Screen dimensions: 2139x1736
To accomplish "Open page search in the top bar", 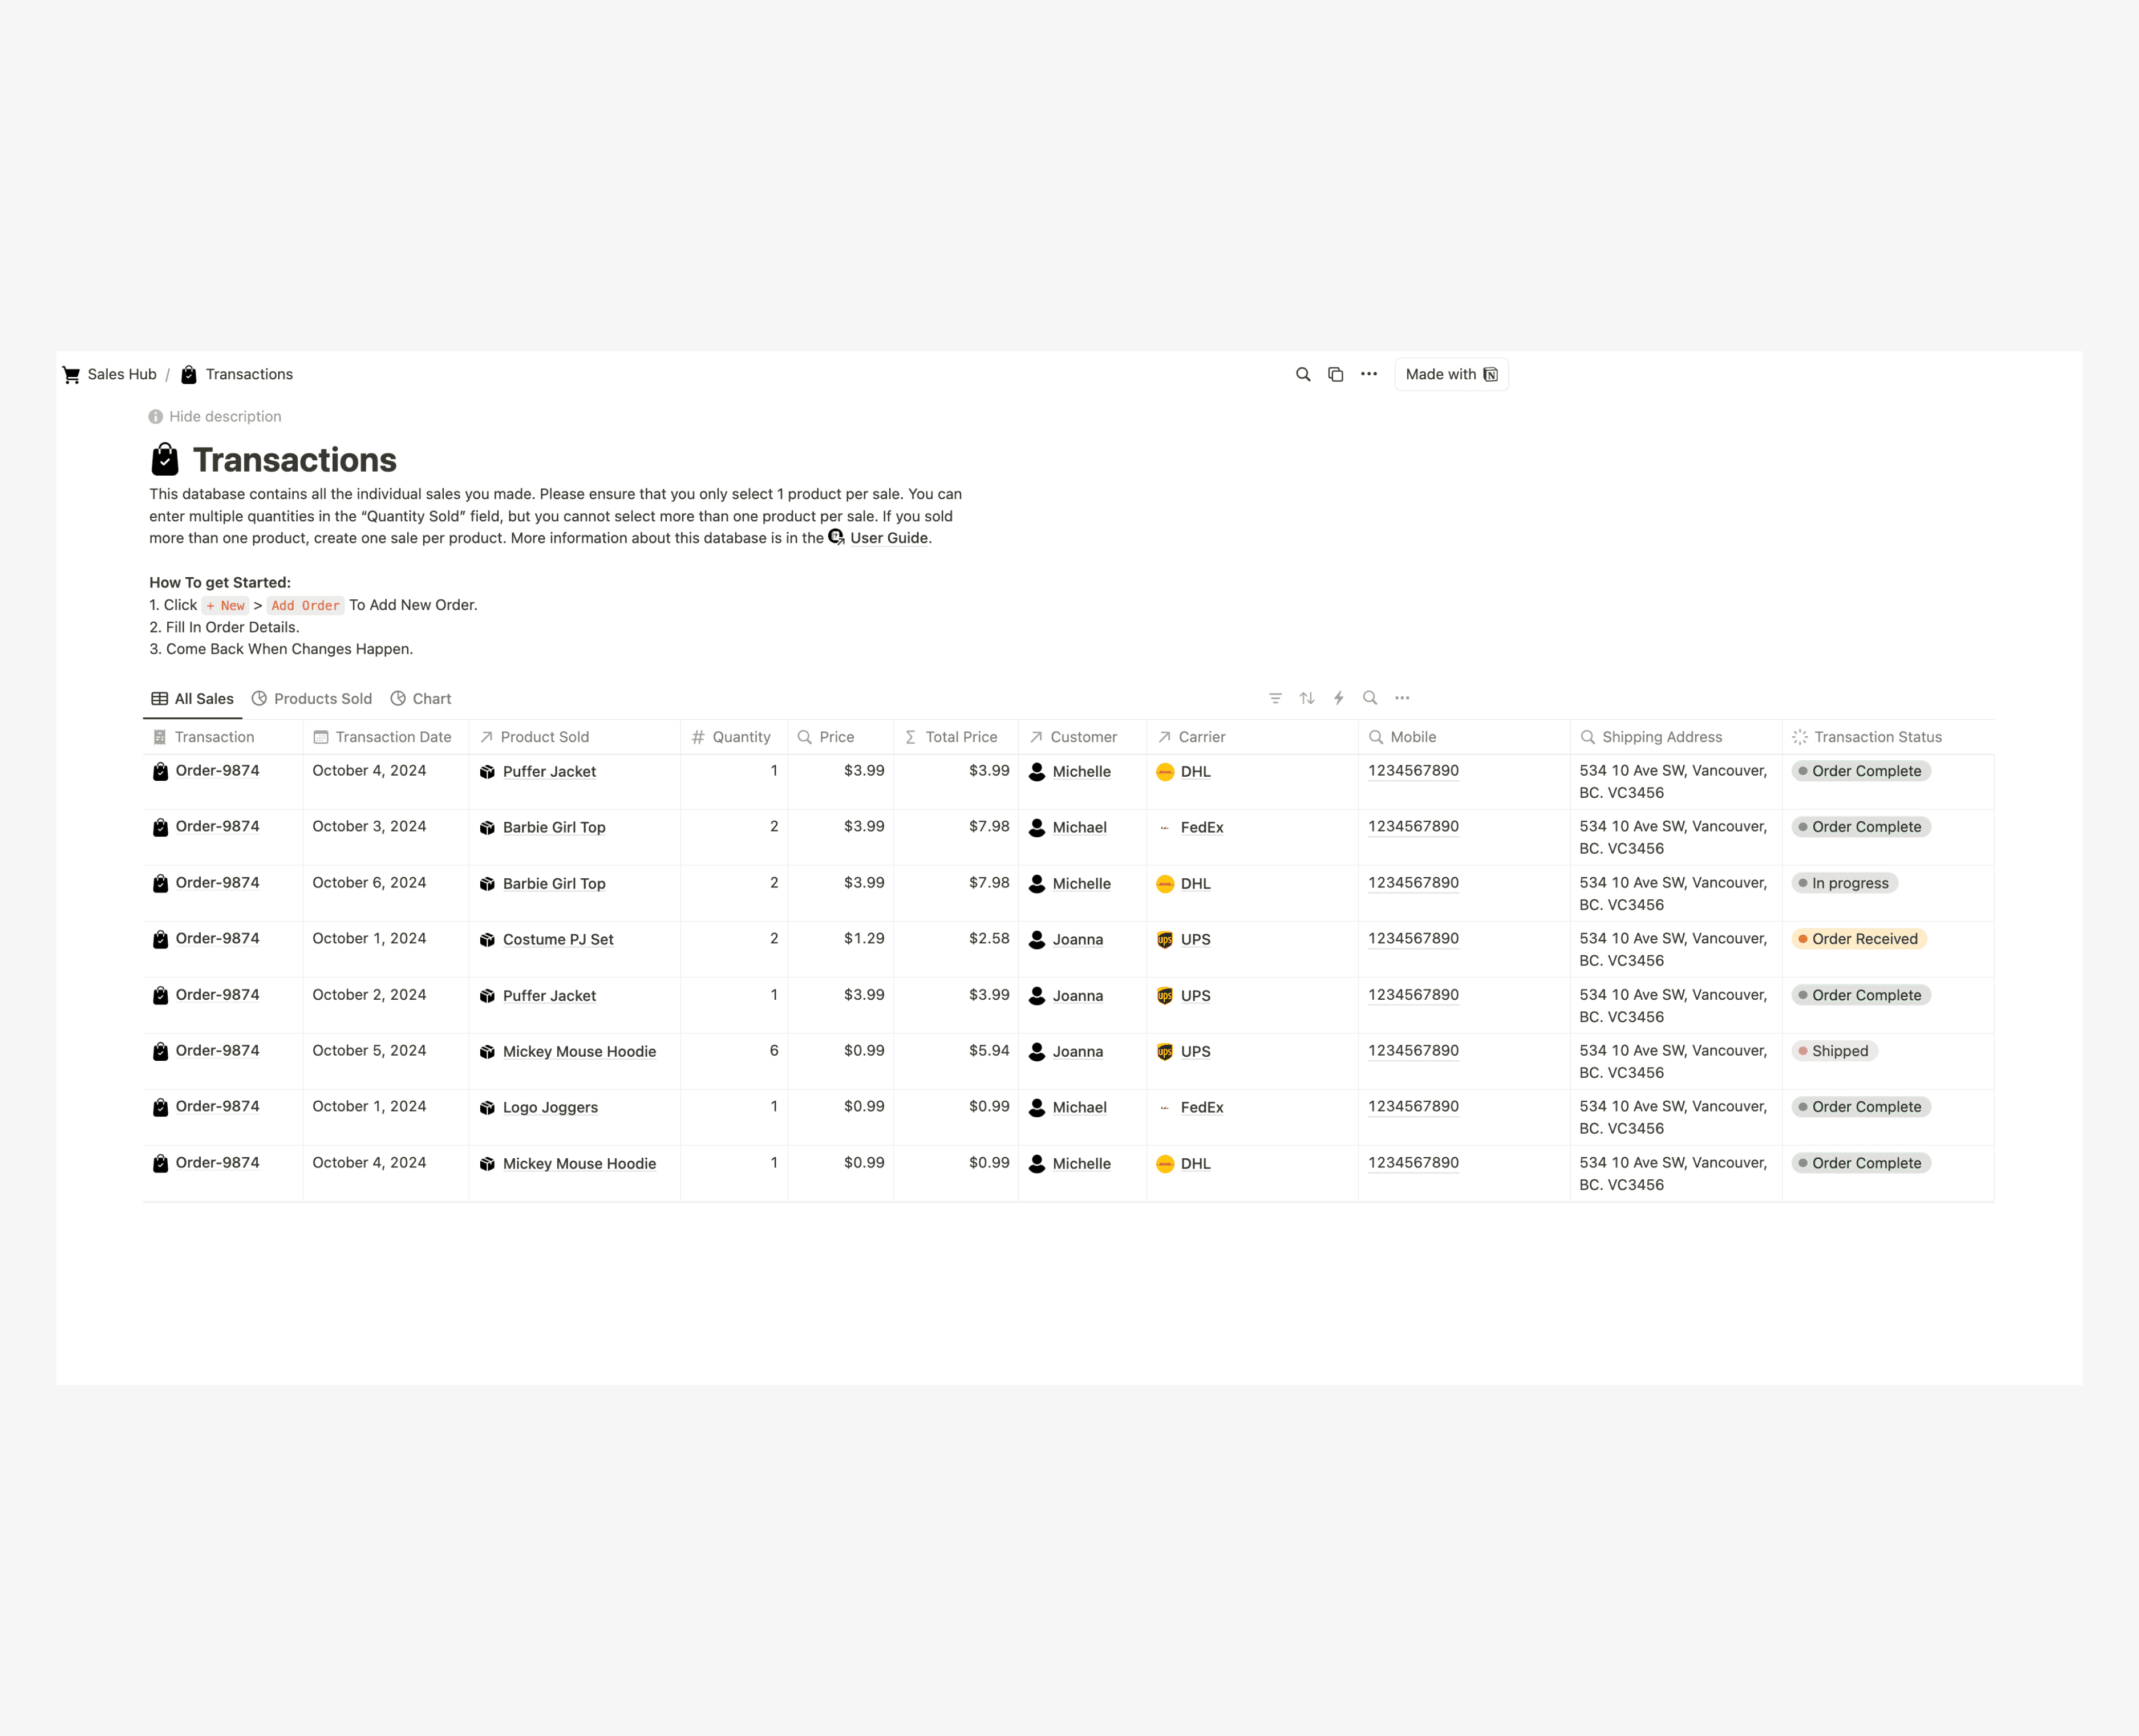I will 1302,374.
